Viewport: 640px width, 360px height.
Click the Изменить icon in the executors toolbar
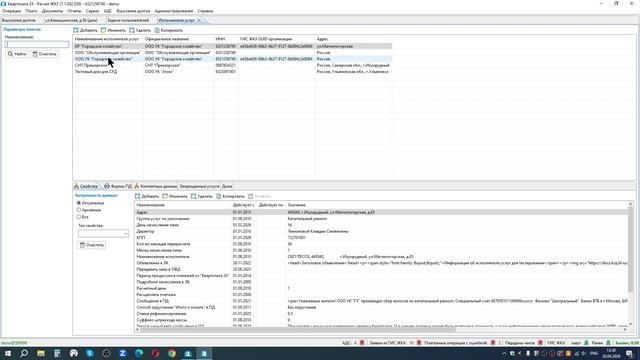[104, 30]
